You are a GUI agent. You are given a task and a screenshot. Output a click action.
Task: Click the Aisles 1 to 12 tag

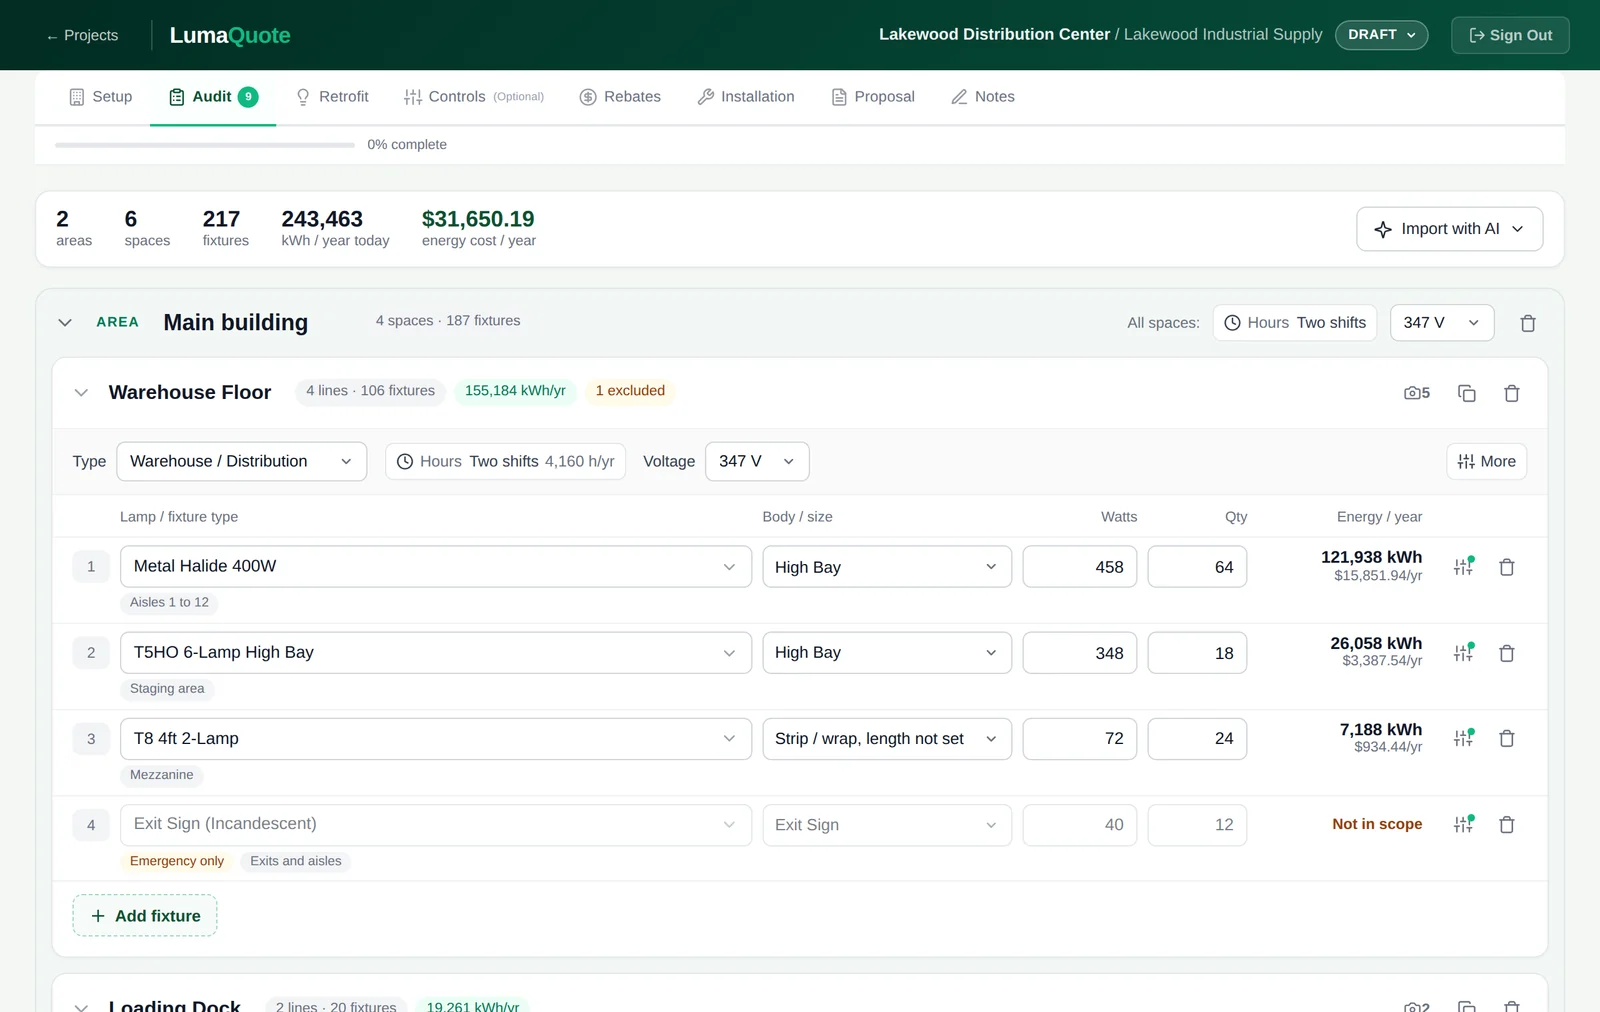(x=170, y=602)
